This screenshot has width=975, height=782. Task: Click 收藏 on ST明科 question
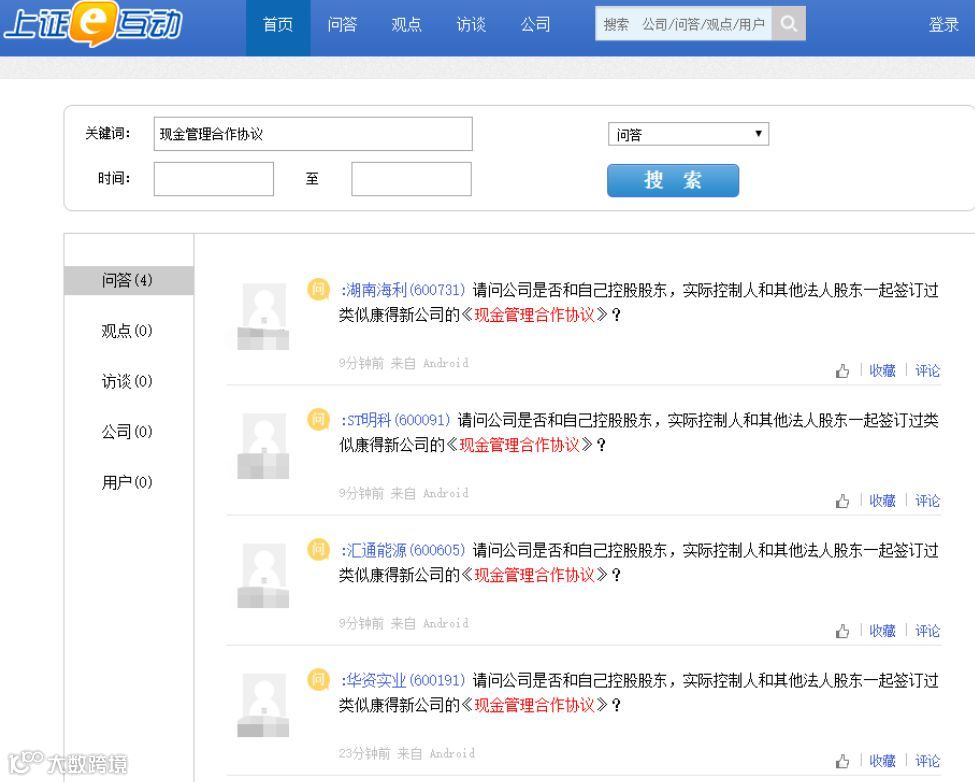[882, 501]
